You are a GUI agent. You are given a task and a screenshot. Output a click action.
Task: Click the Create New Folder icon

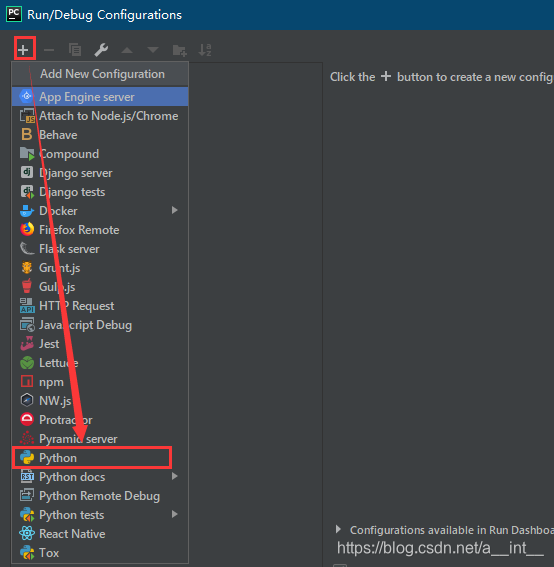[179, 50]
